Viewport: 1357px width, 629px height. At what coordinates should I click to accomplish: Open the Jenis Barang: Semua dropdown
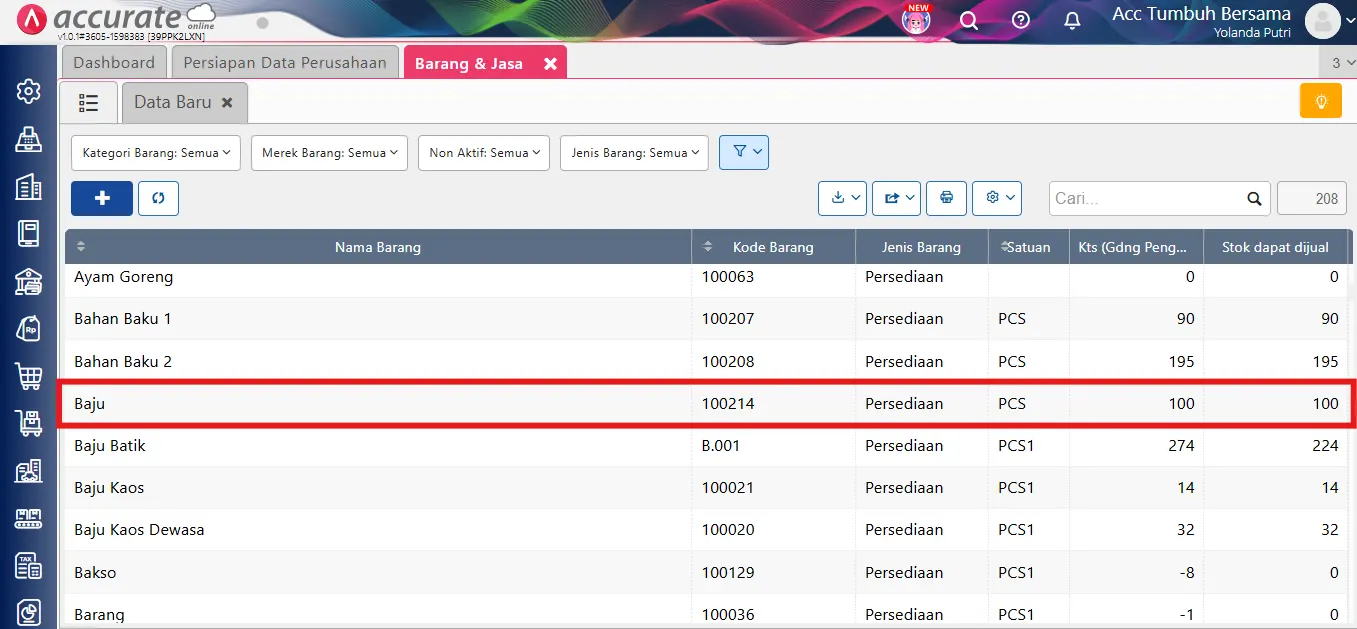pyautogui.click(x=634, y=152)
